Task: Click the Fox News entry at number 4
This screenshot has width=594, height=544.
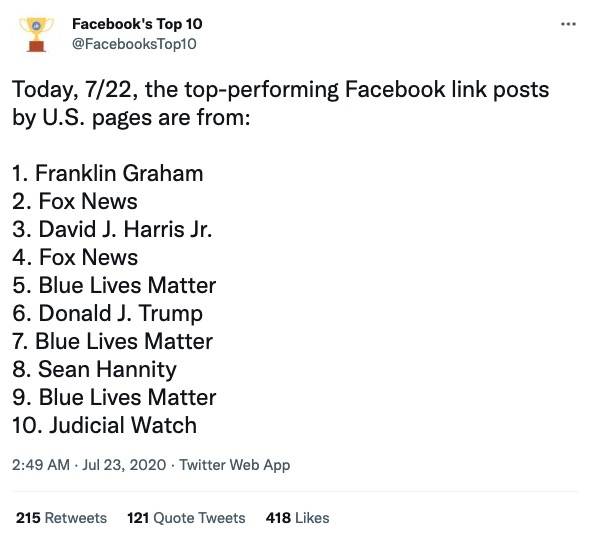Action: pyautogui.click(x=75, y=258)
